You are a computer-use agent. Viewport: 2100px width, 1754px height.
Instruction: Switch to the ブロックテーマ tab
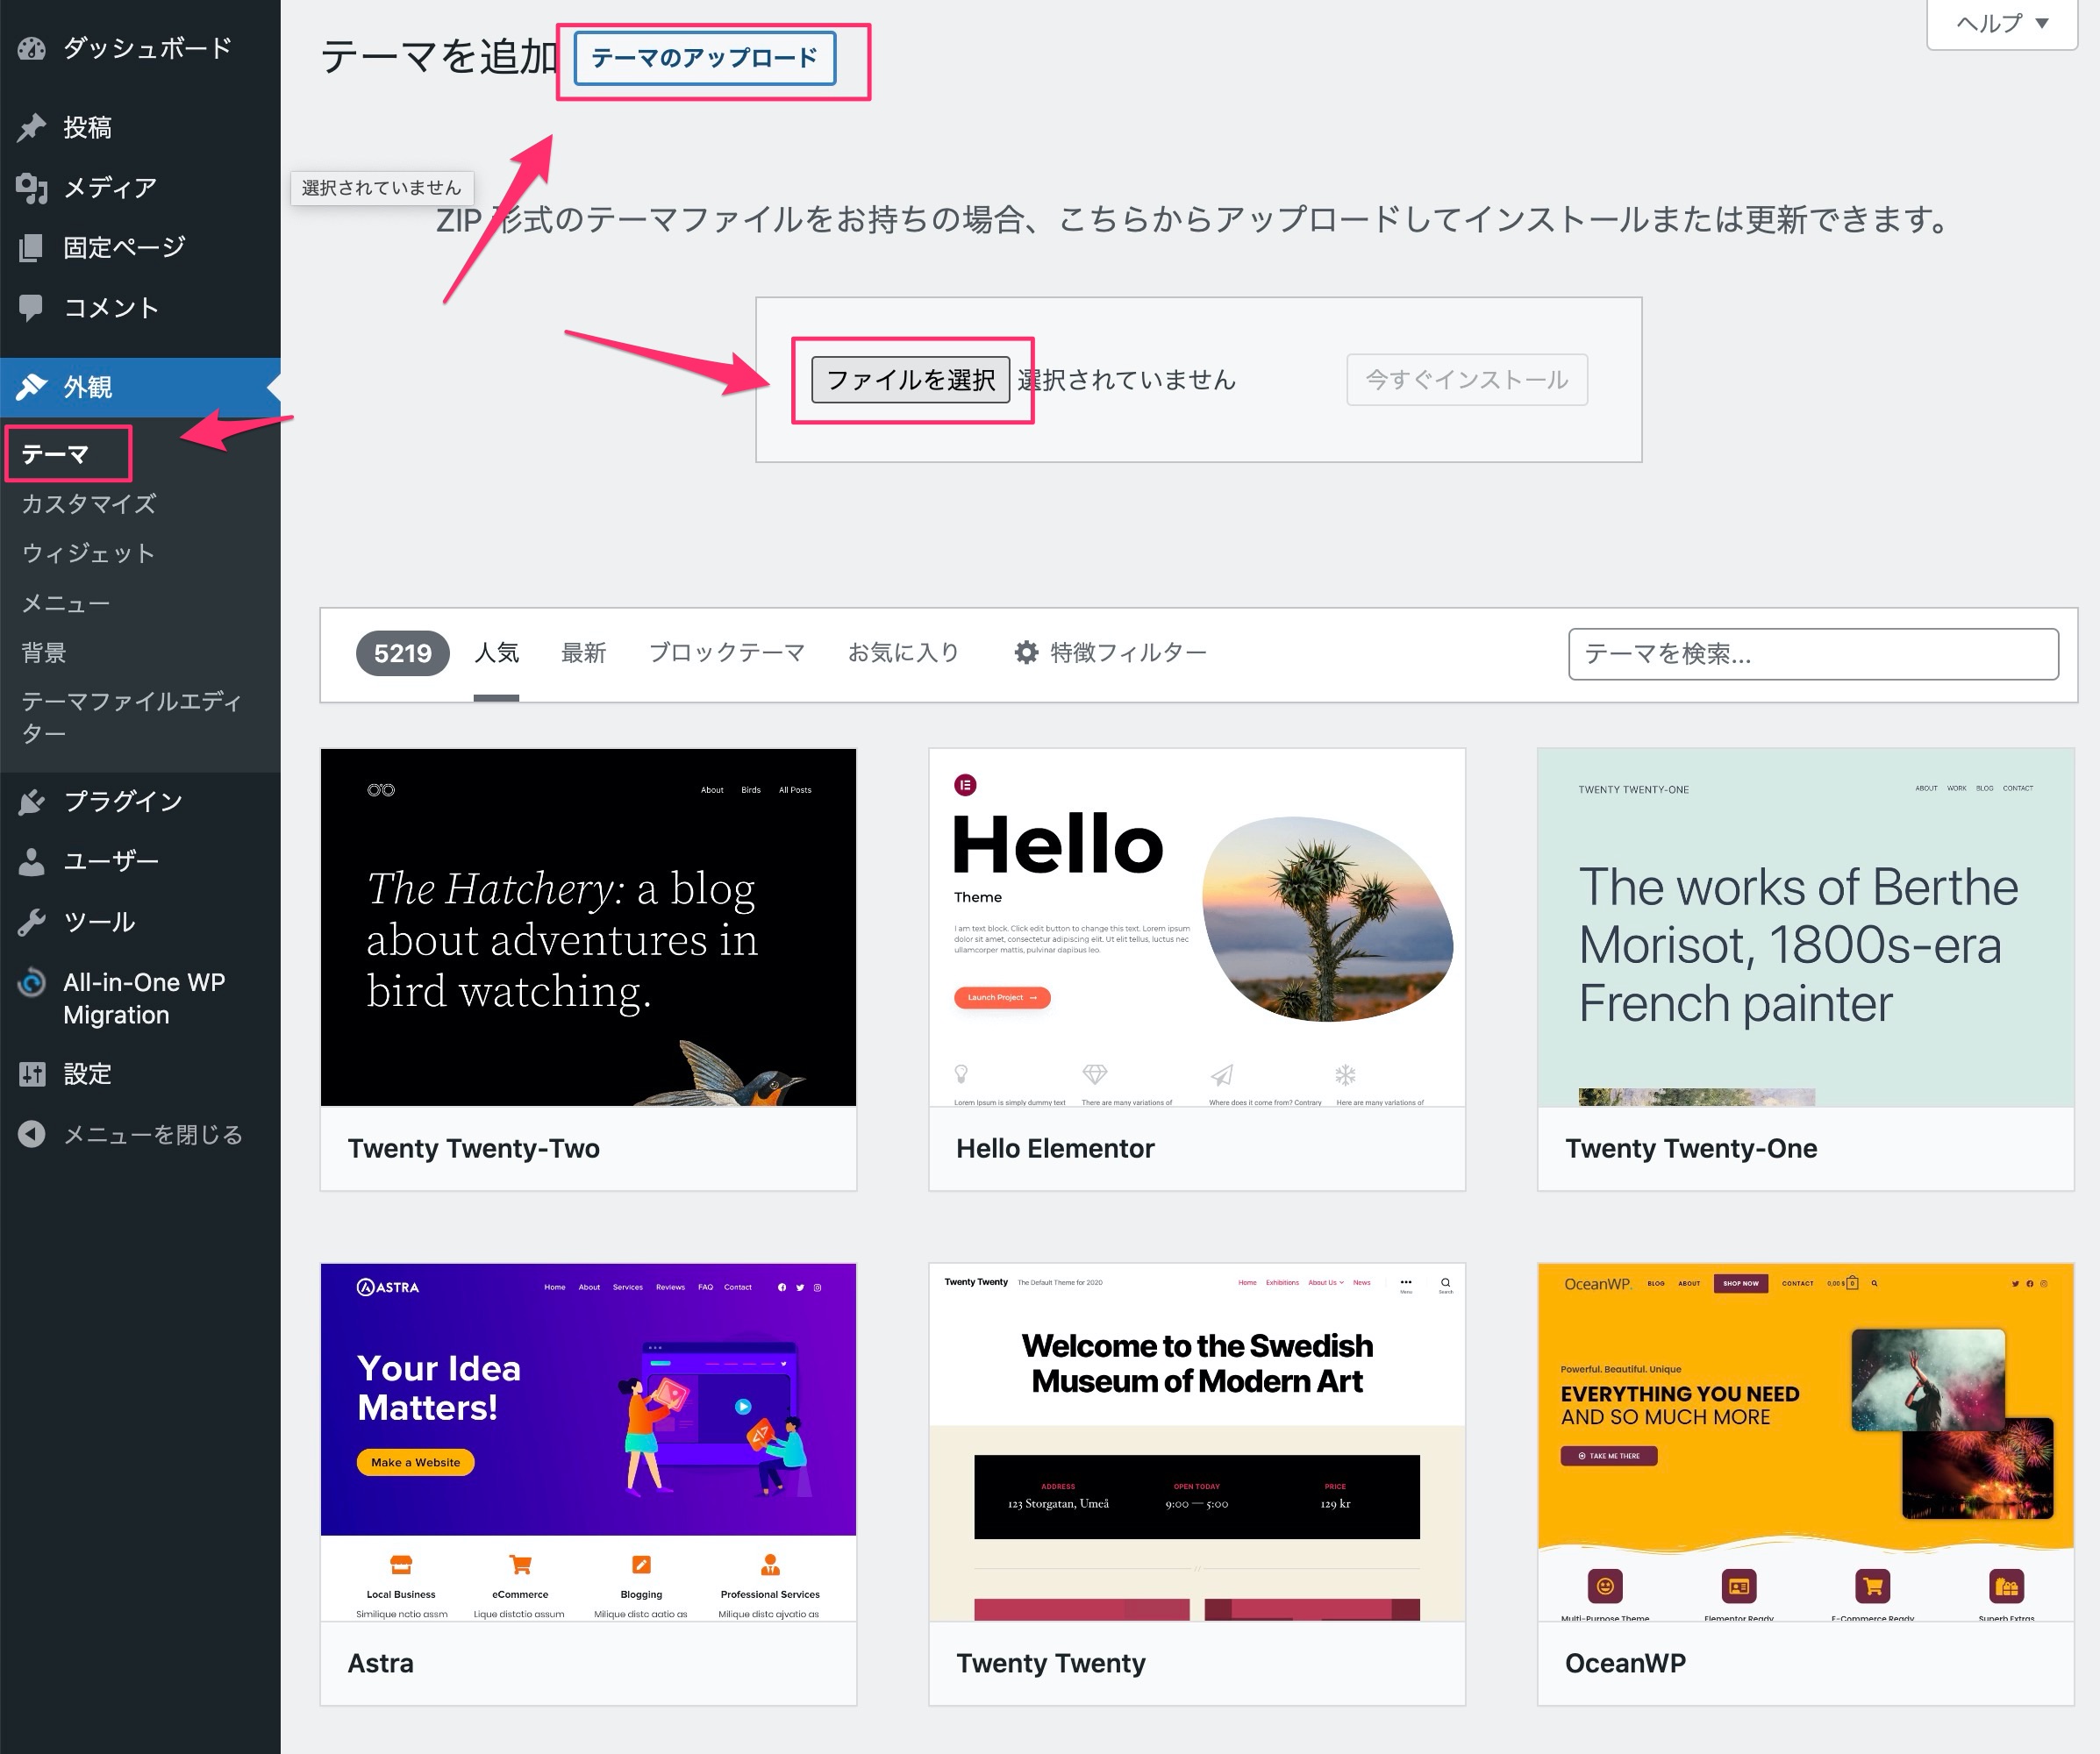[x=727, y=653]
